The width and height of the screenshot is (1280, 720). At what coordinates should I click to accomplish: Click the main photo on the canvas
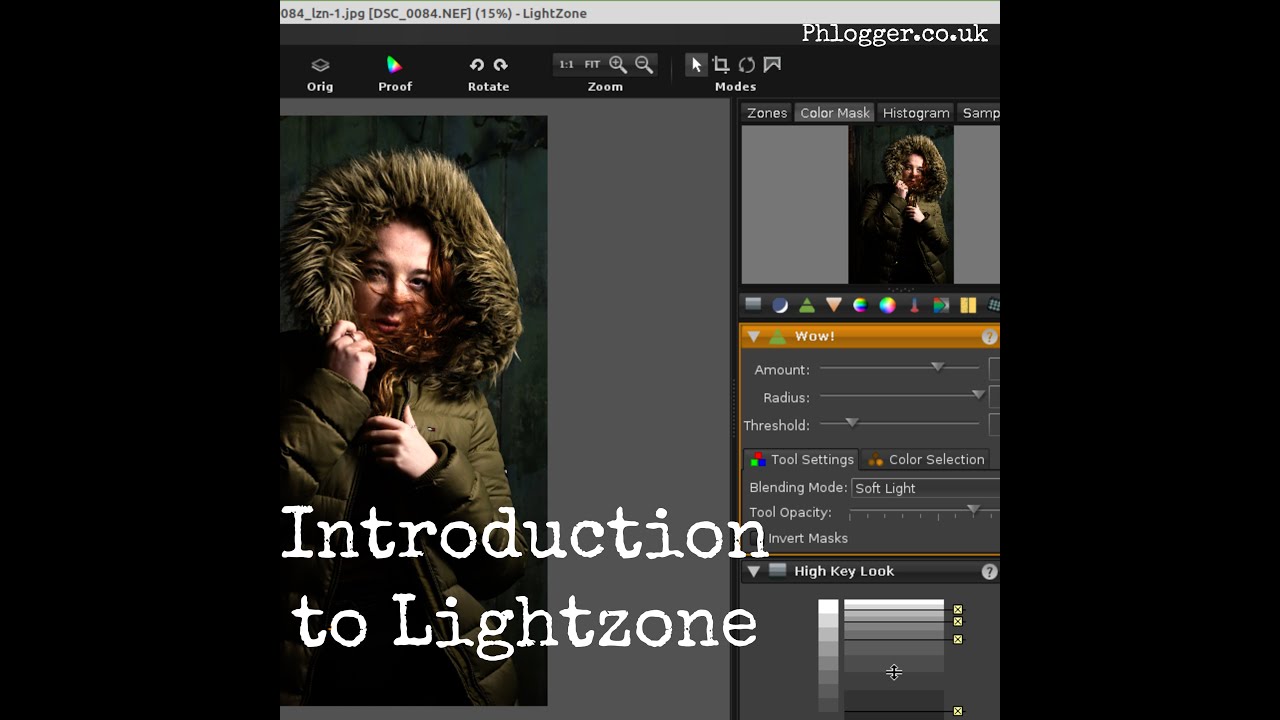[414, 411]
